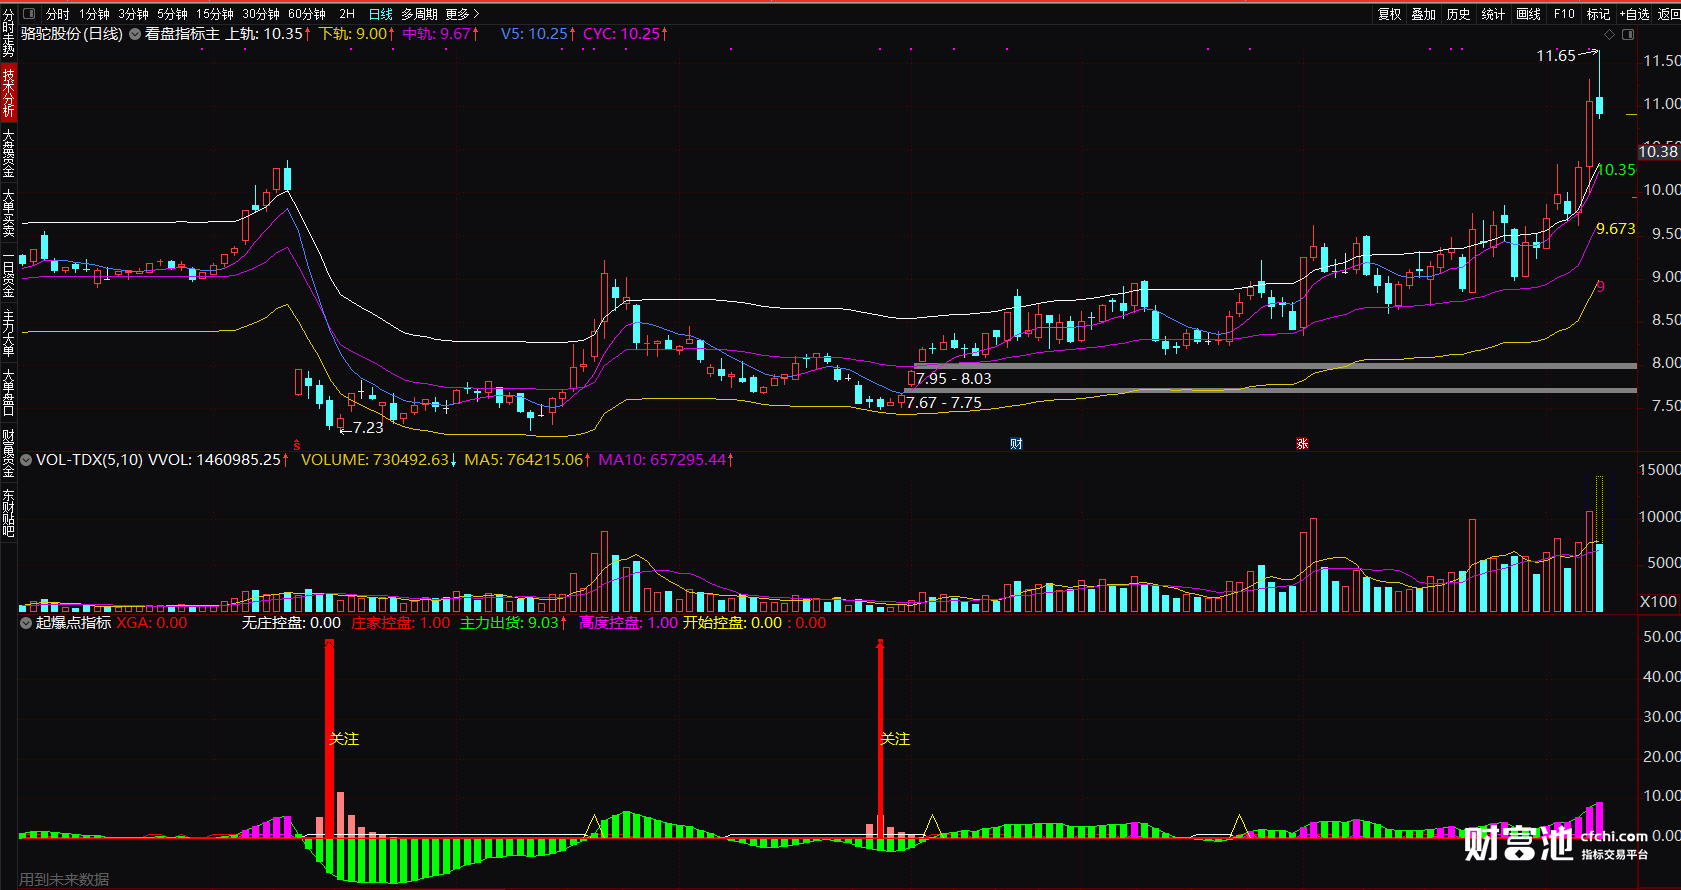The height and width of the screenshot is (890, 1681).
Task: Open the 大单盘口 sidebar tab
Action: [8, 393]
